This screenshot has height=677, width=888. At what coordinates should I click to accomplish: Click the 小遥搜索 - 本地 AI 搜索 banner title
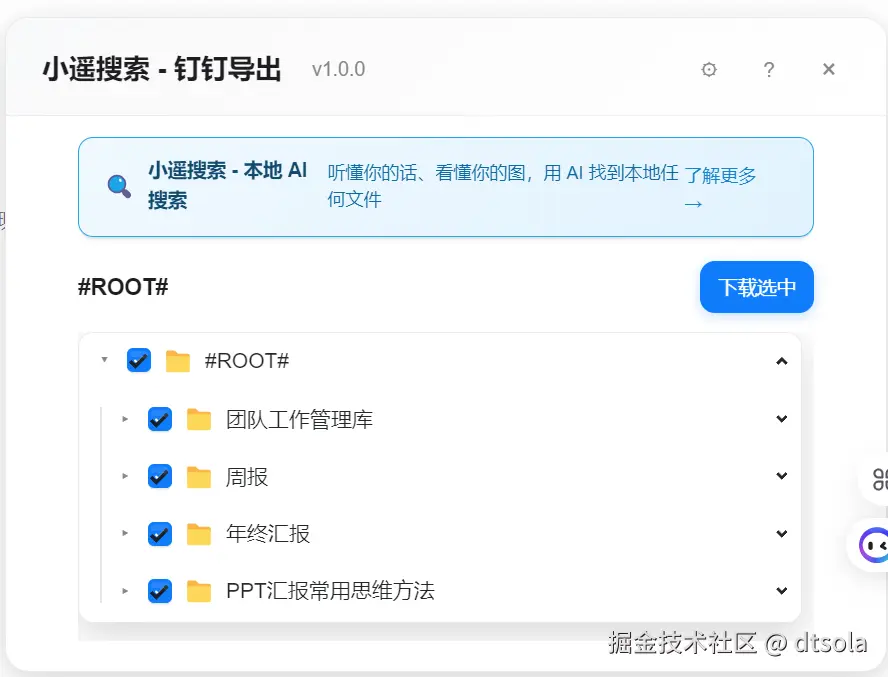click(x=228, y=185)
